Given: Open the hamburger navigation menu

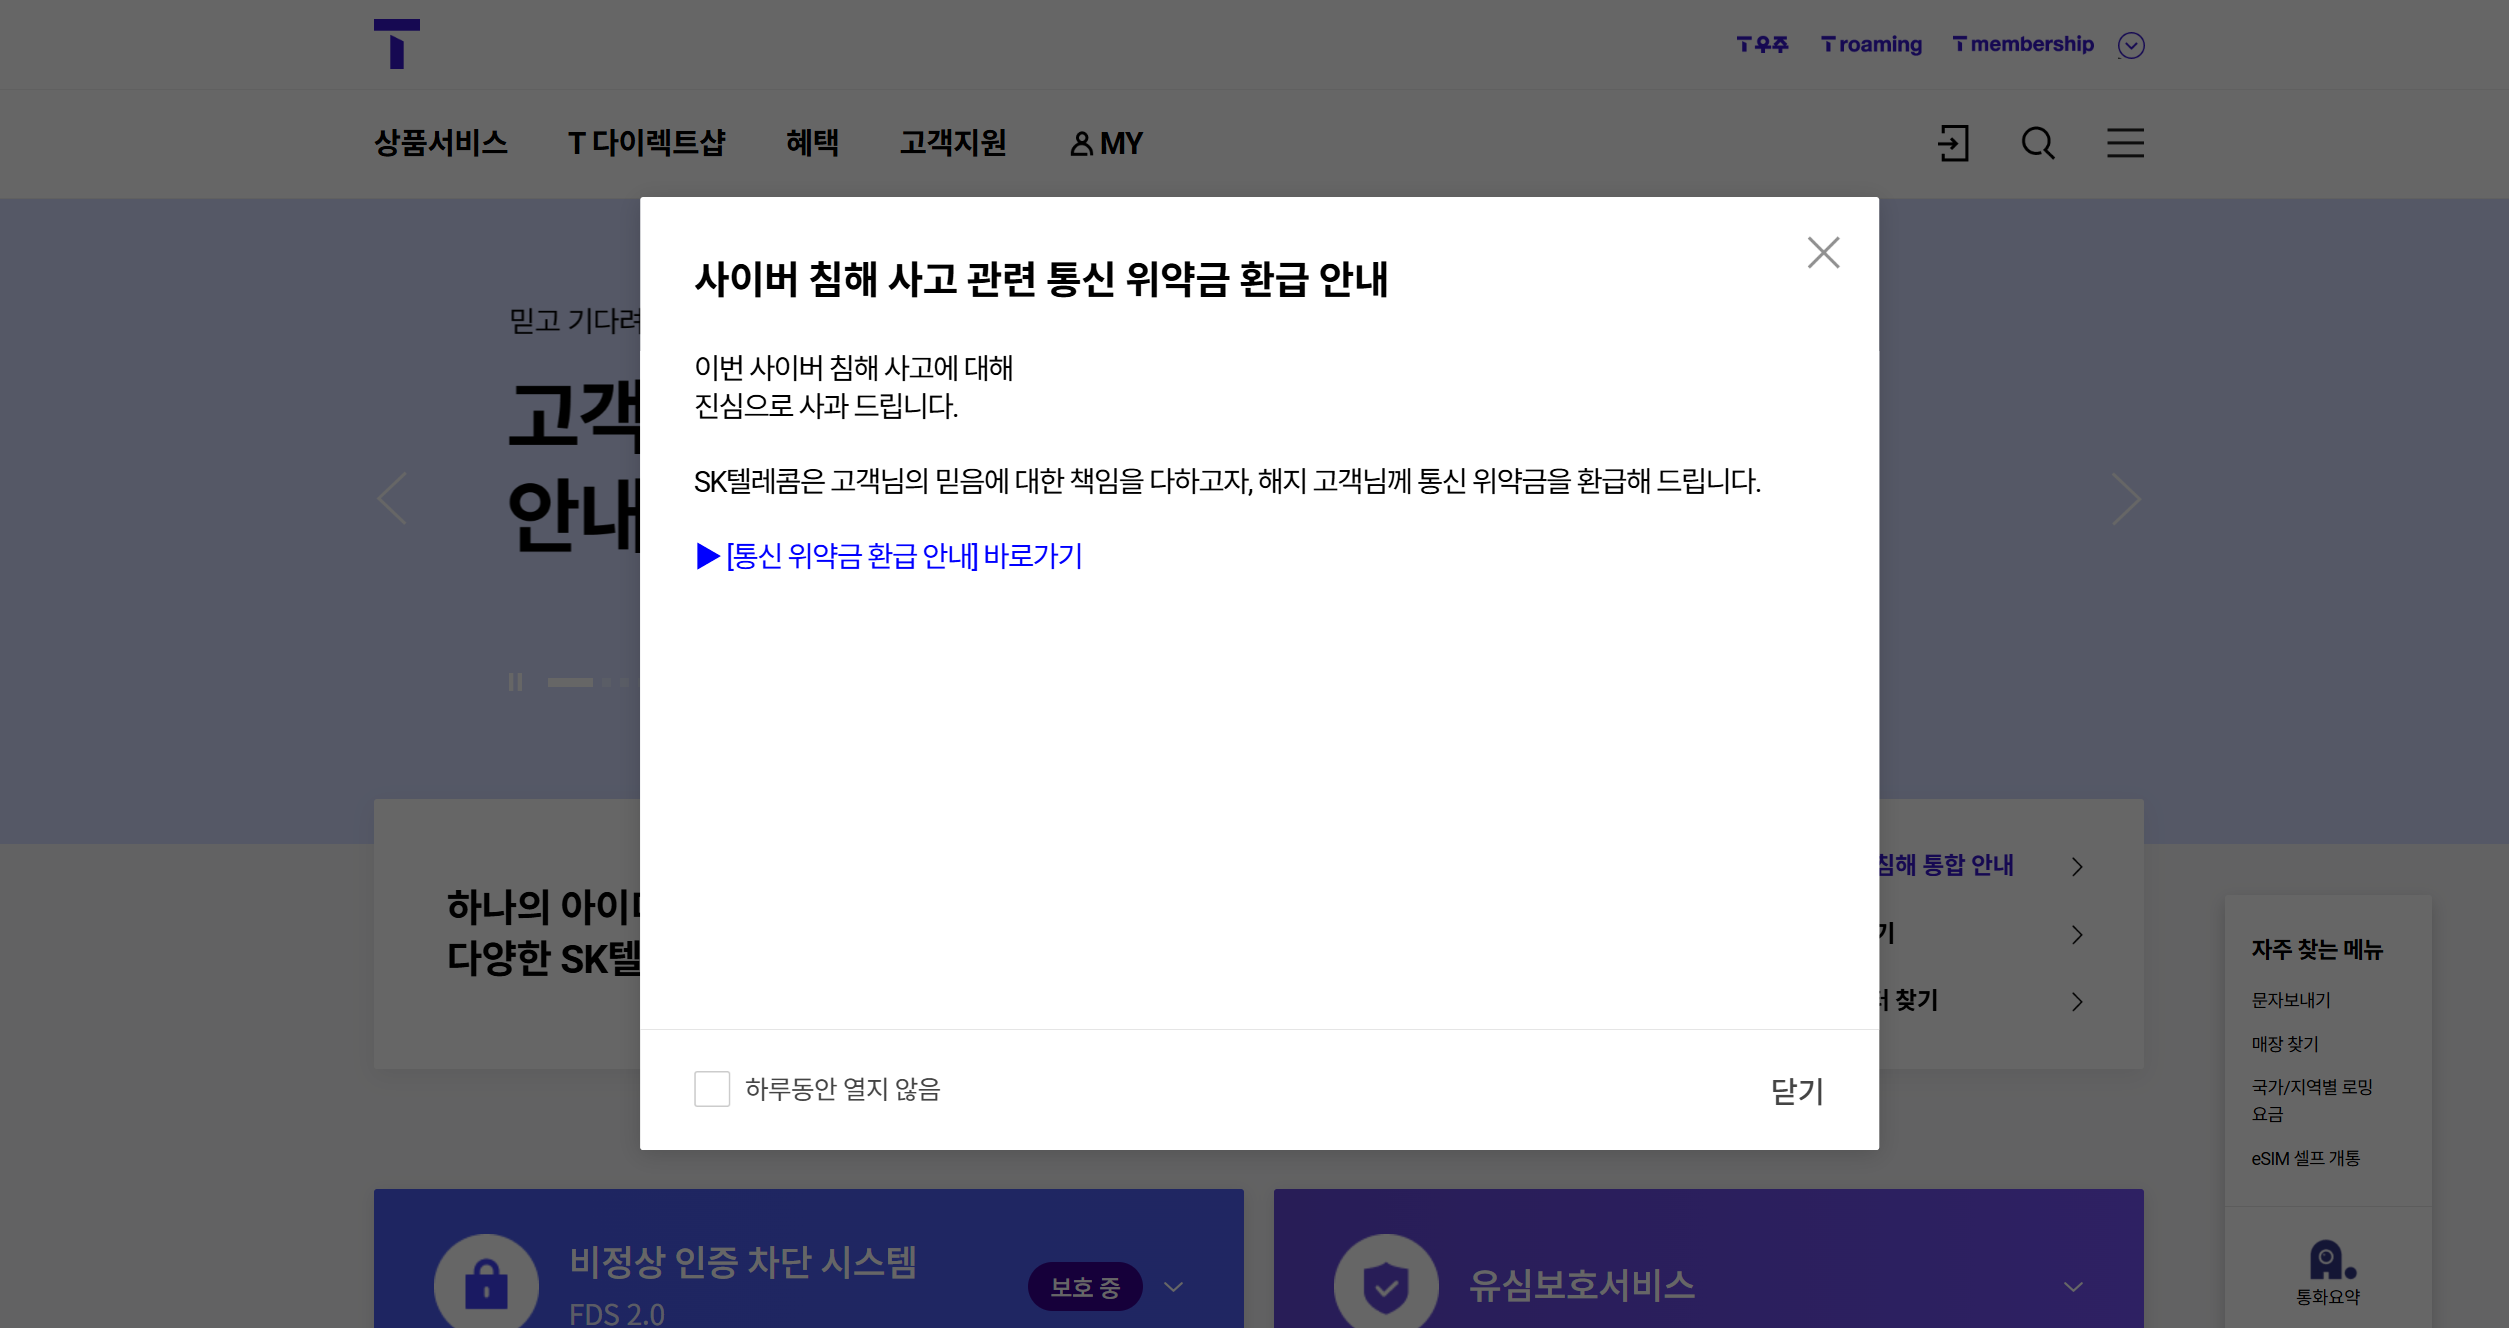Looking at the screenshot, I should click(x=2124, y=144).
